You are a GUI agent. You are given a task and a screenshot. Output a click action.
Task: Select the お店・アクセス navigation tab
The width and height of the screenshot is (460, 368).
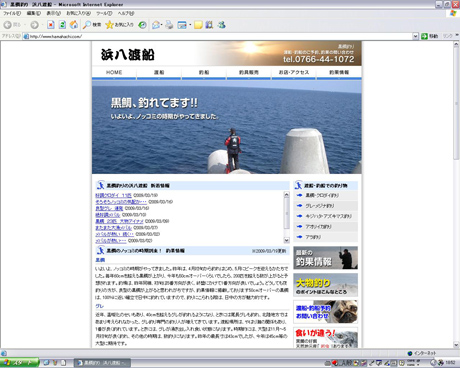pos(294,73)
